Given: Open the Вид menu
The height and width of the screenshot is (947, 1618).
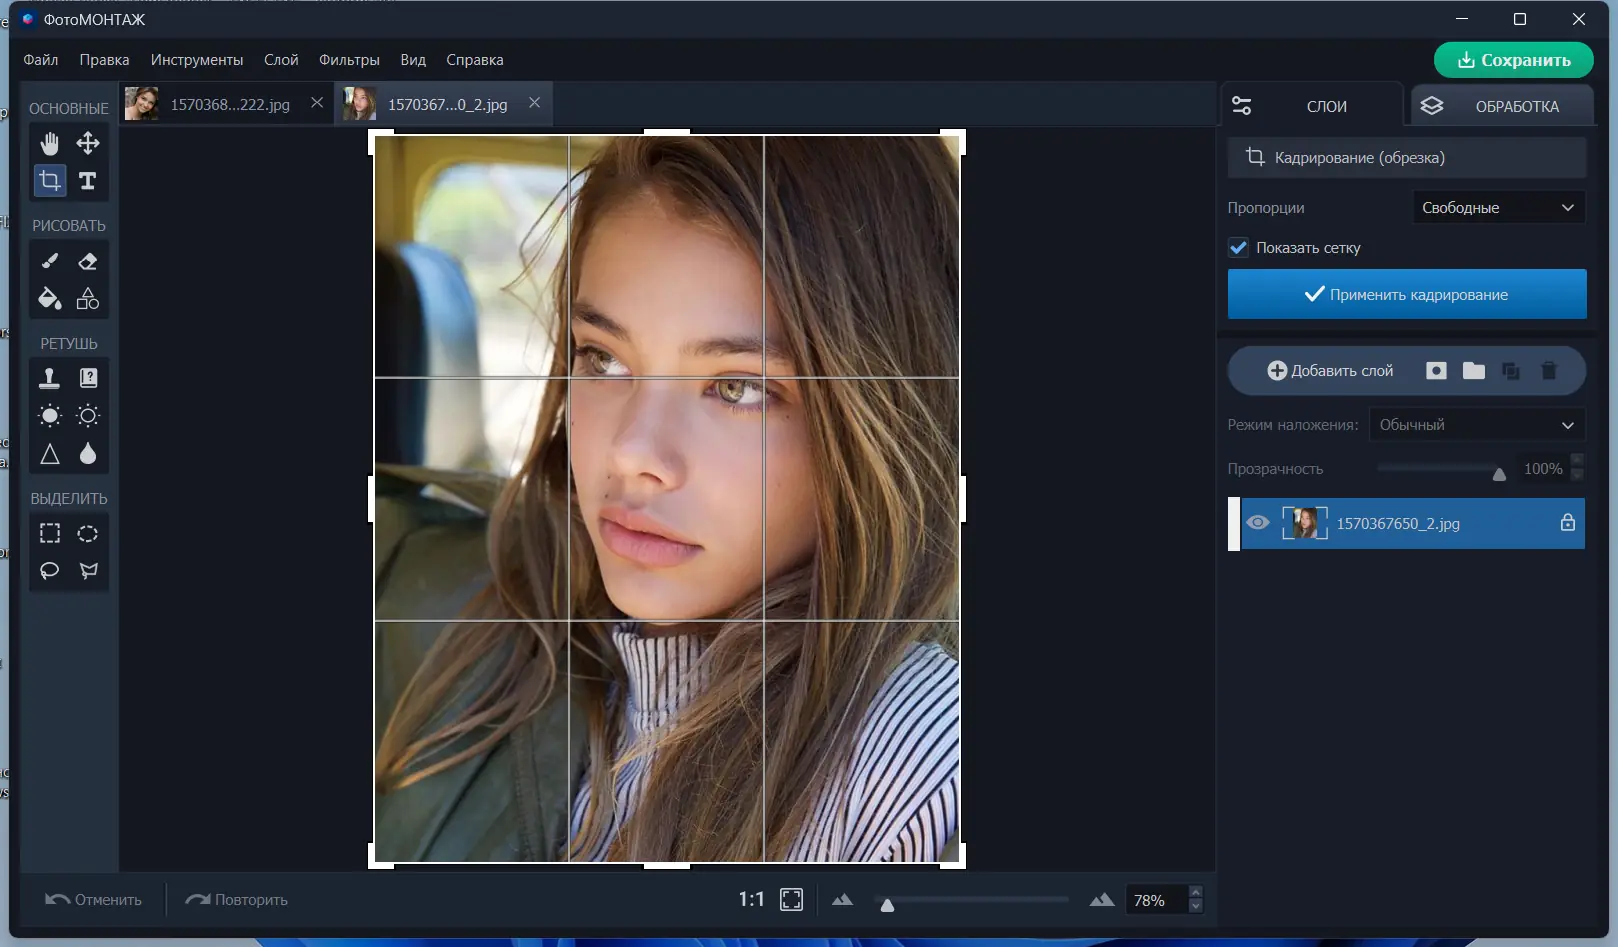Looking at the screenshot, I should [x=413, y=60].
